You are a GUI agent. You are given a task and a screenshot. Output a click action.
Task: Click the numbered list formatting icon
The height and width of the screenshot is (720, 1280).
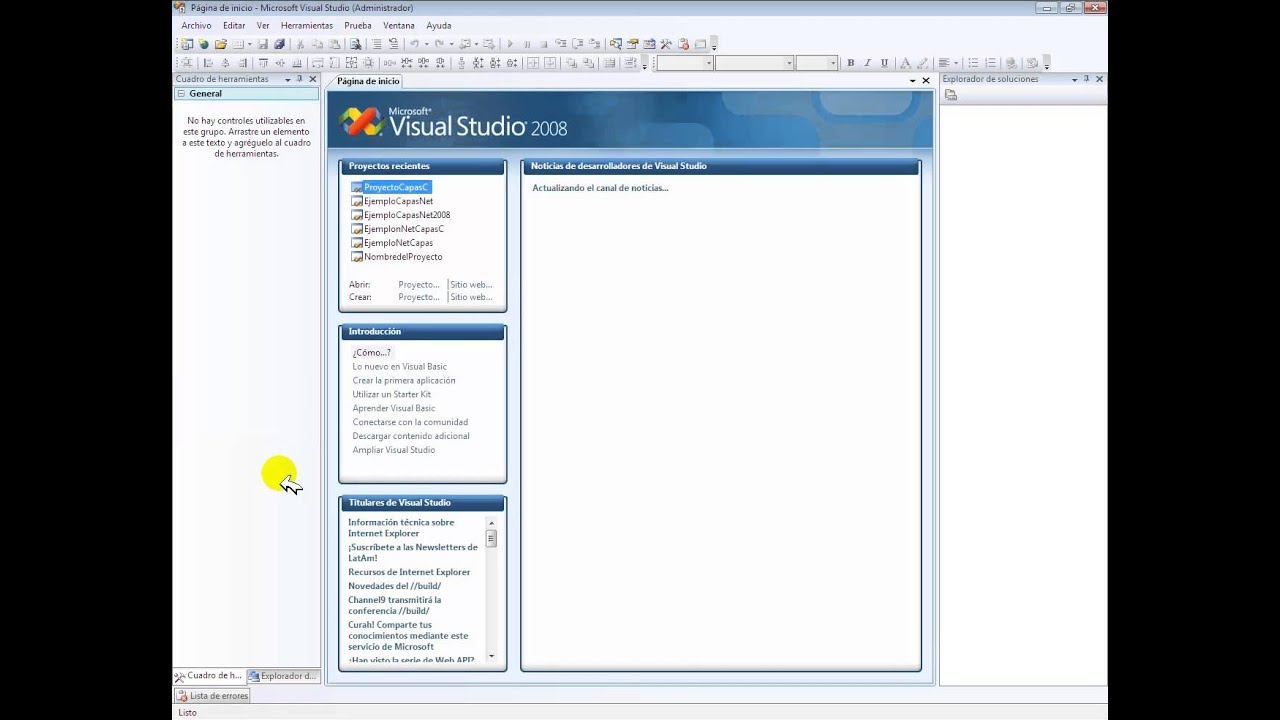click(x=991, y=63)
